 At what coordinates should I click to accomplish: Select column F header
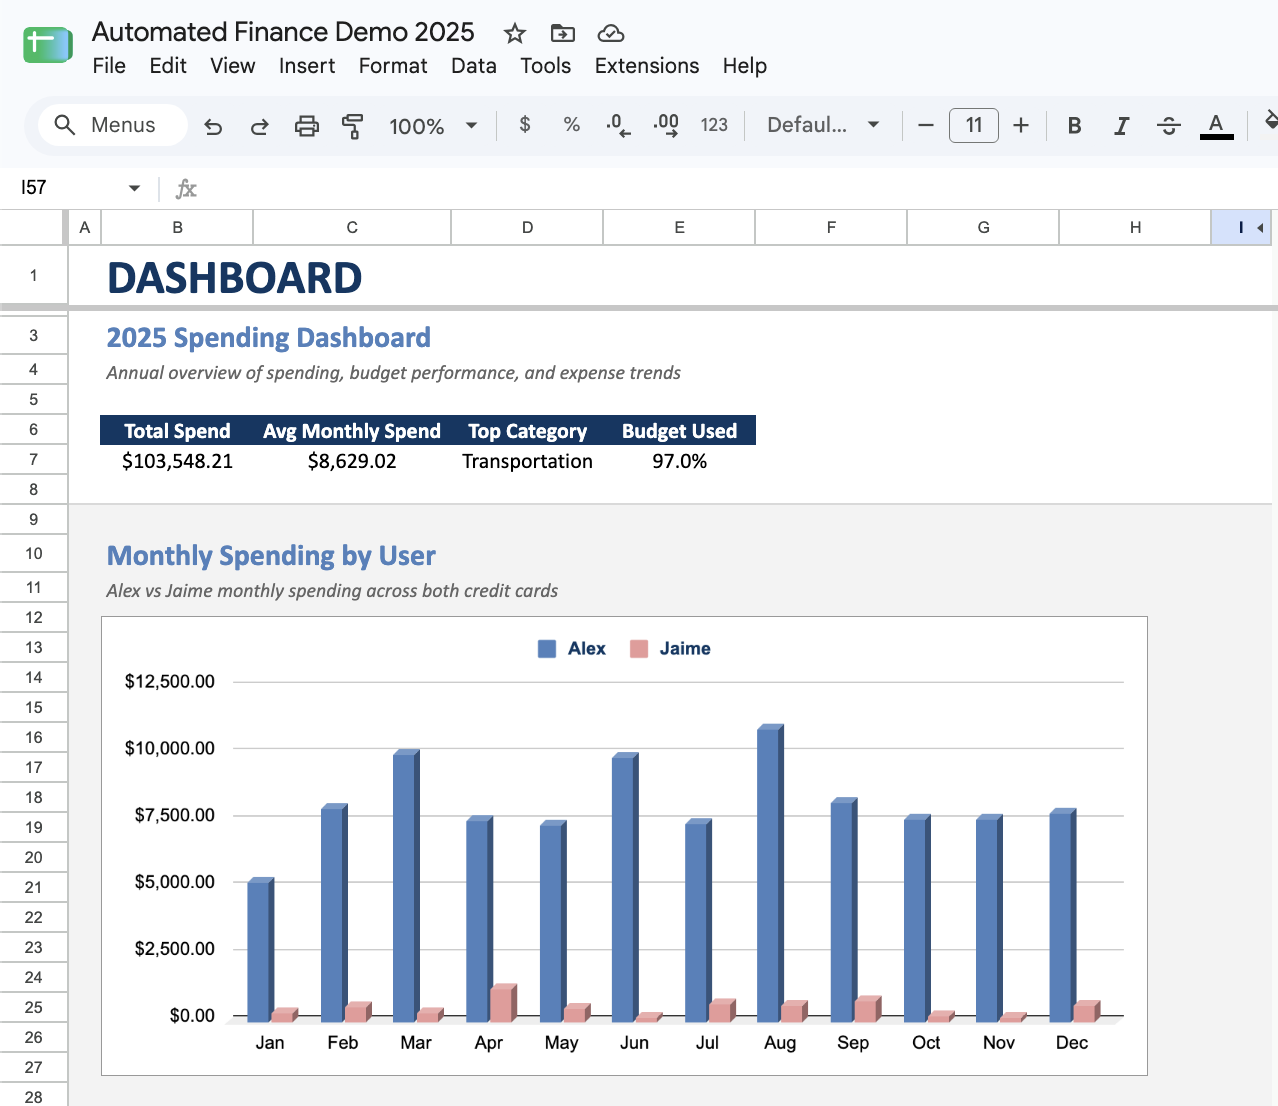tap(831, 227)
